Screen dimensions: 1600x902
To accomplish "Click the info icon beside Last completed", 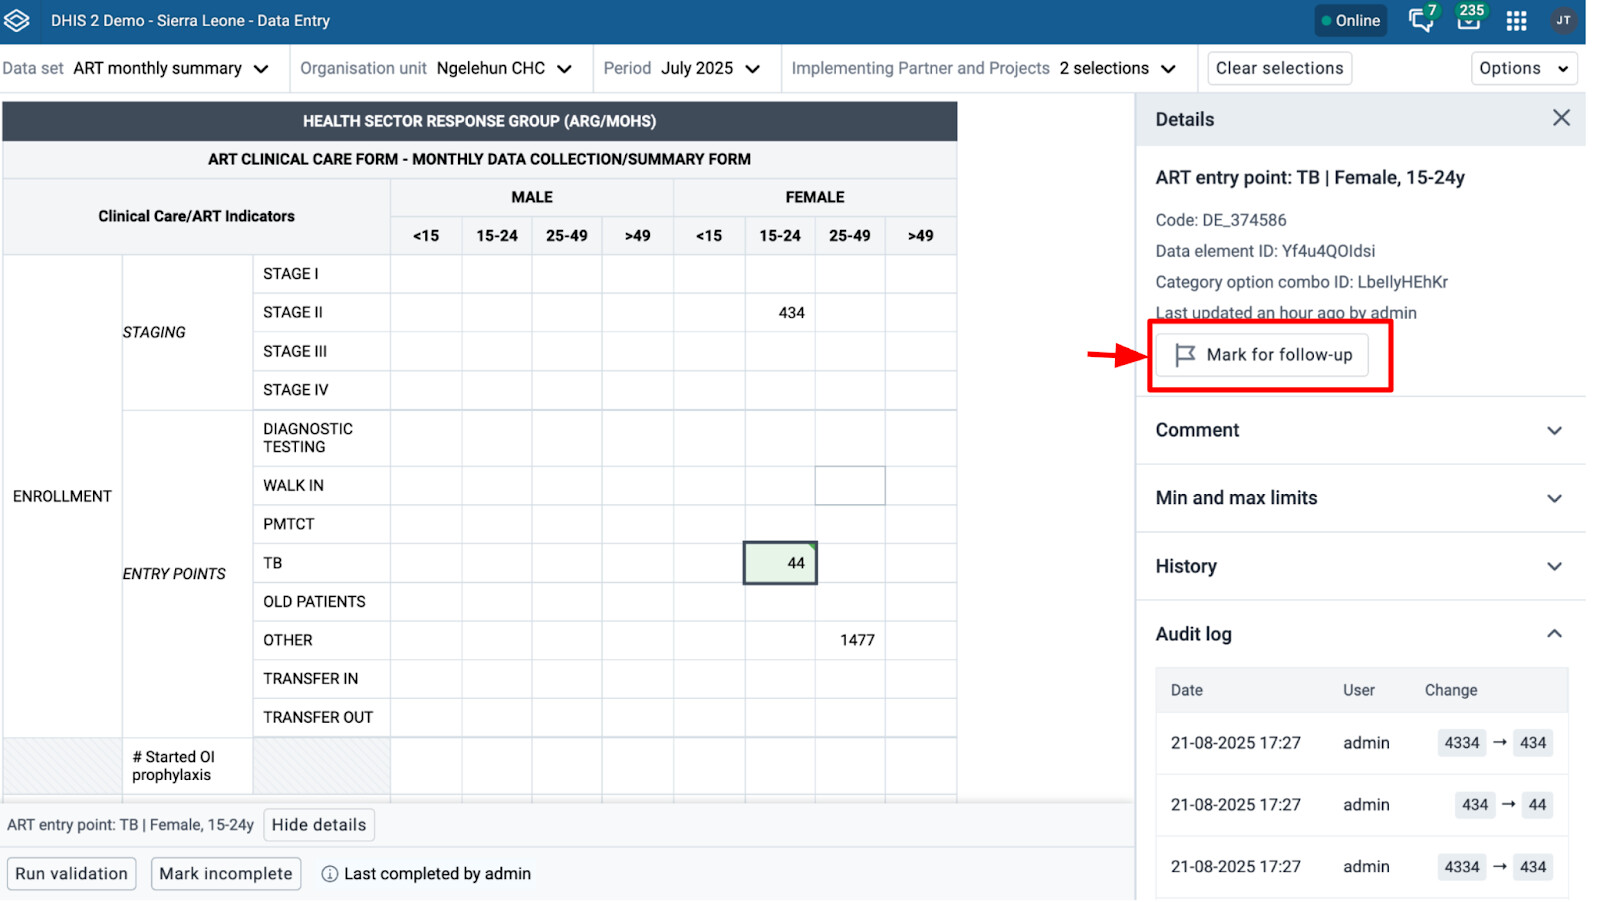I will (x=329, y=874).
